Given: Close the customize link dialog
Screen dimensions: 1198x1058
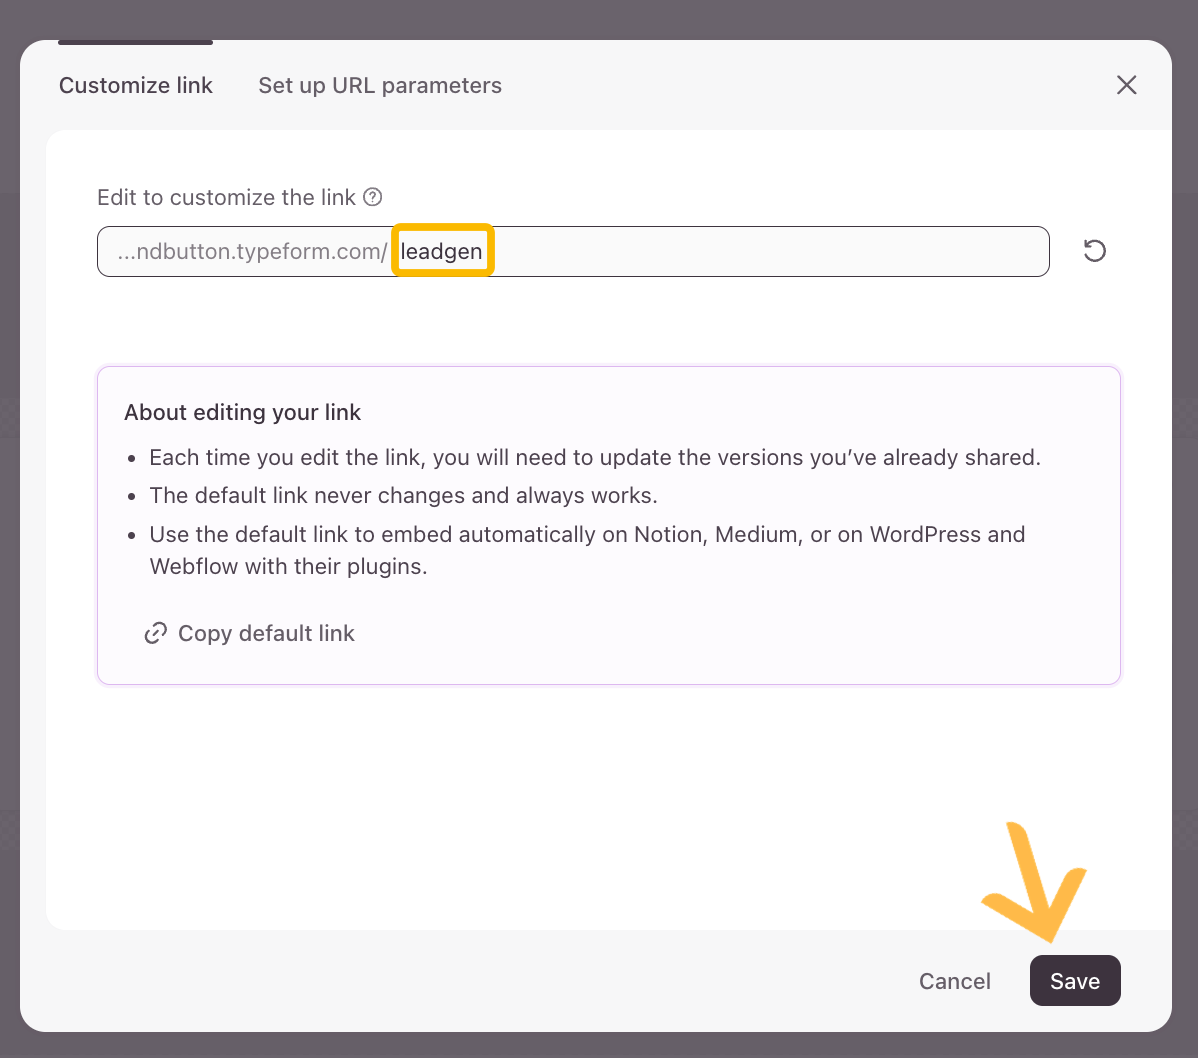Looking at the screenshot, I should coord(1126,85).
